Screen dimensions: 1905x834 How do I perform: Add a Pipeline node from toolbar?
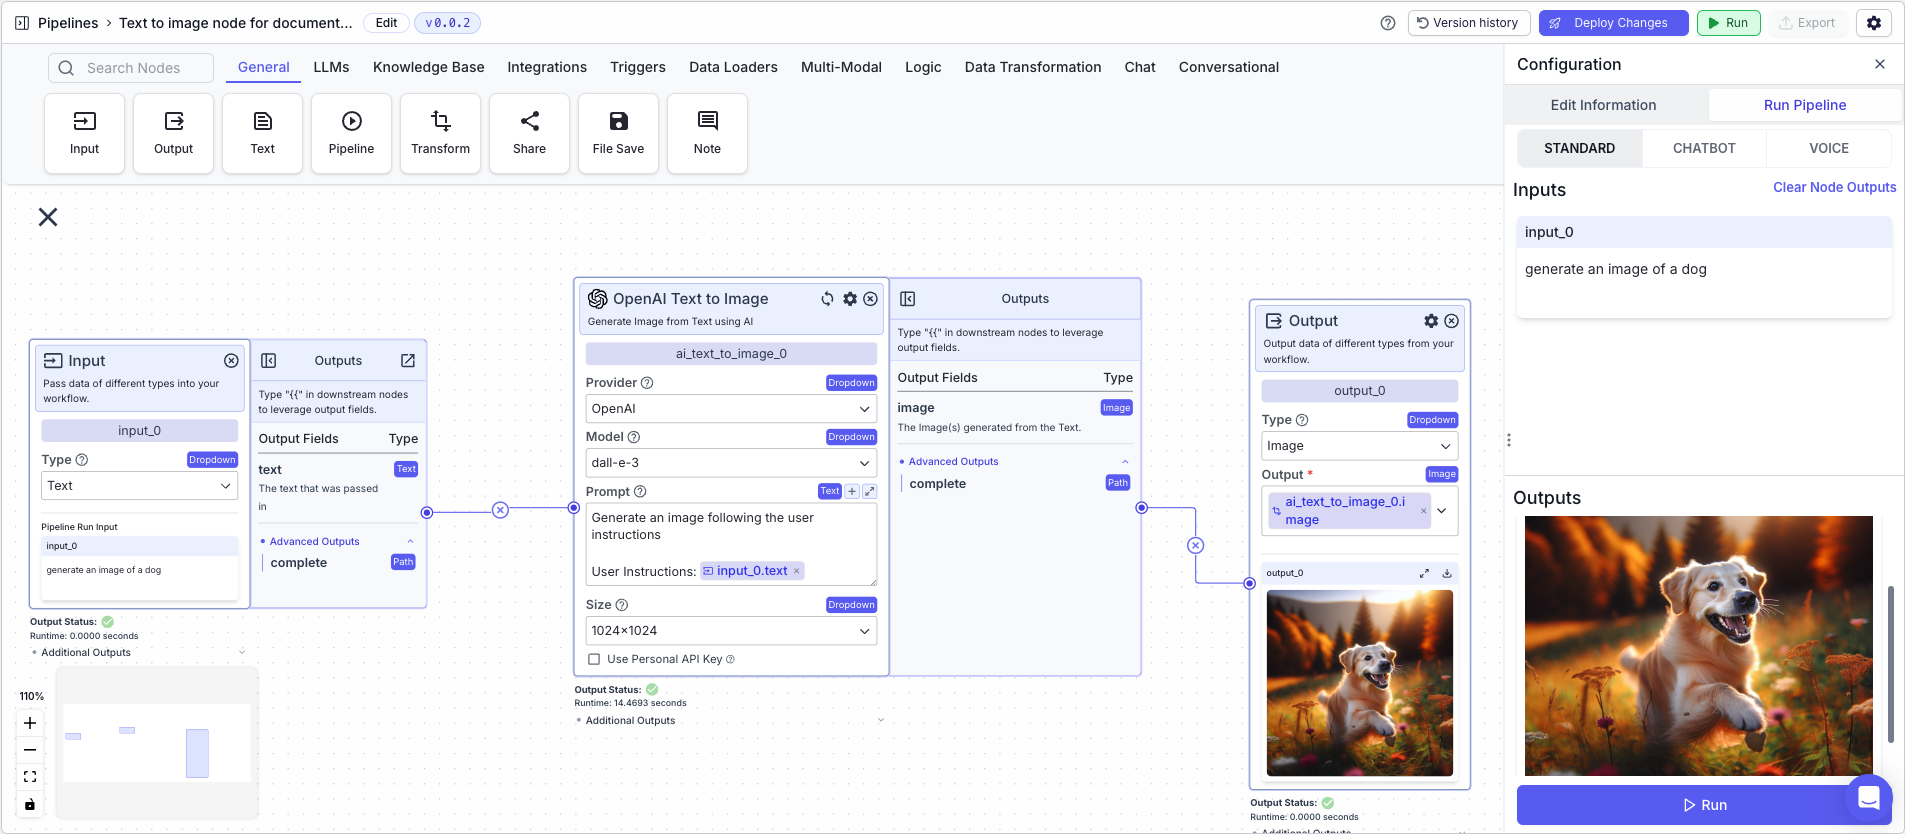351,133
